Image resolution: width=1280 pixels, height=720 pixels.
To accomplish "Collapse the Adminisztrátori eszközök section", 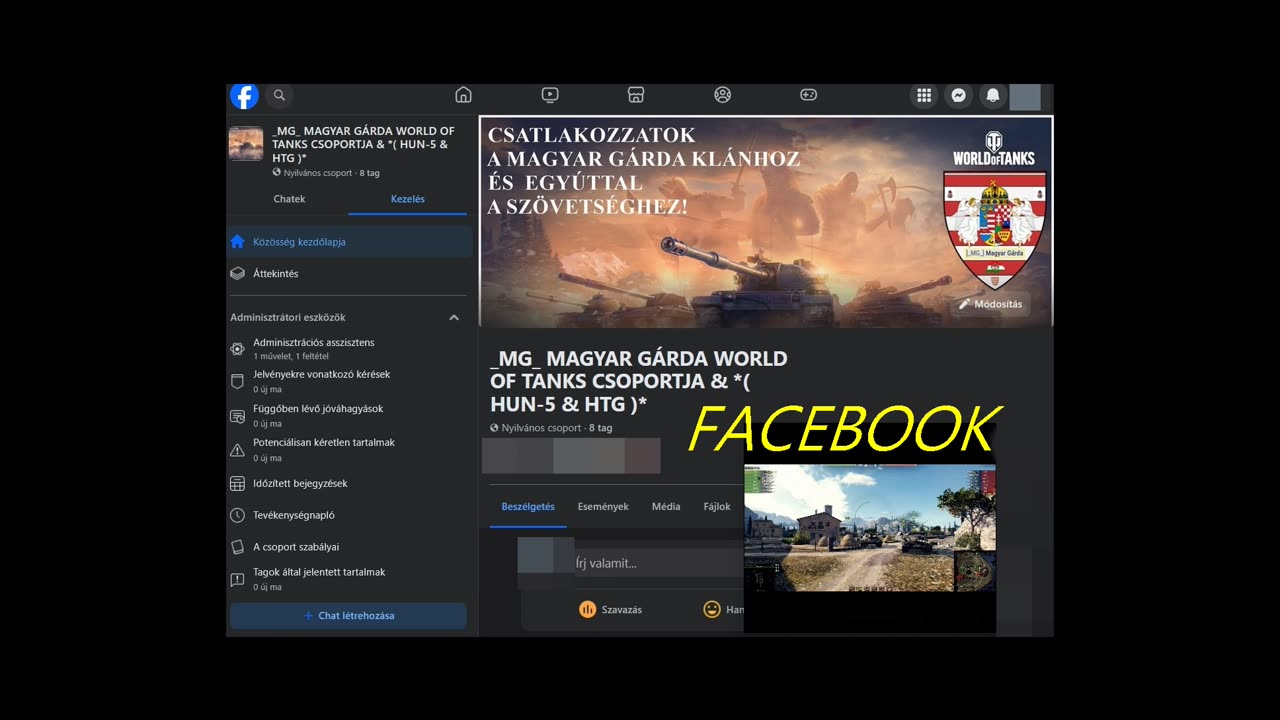I will coord(454,317).
